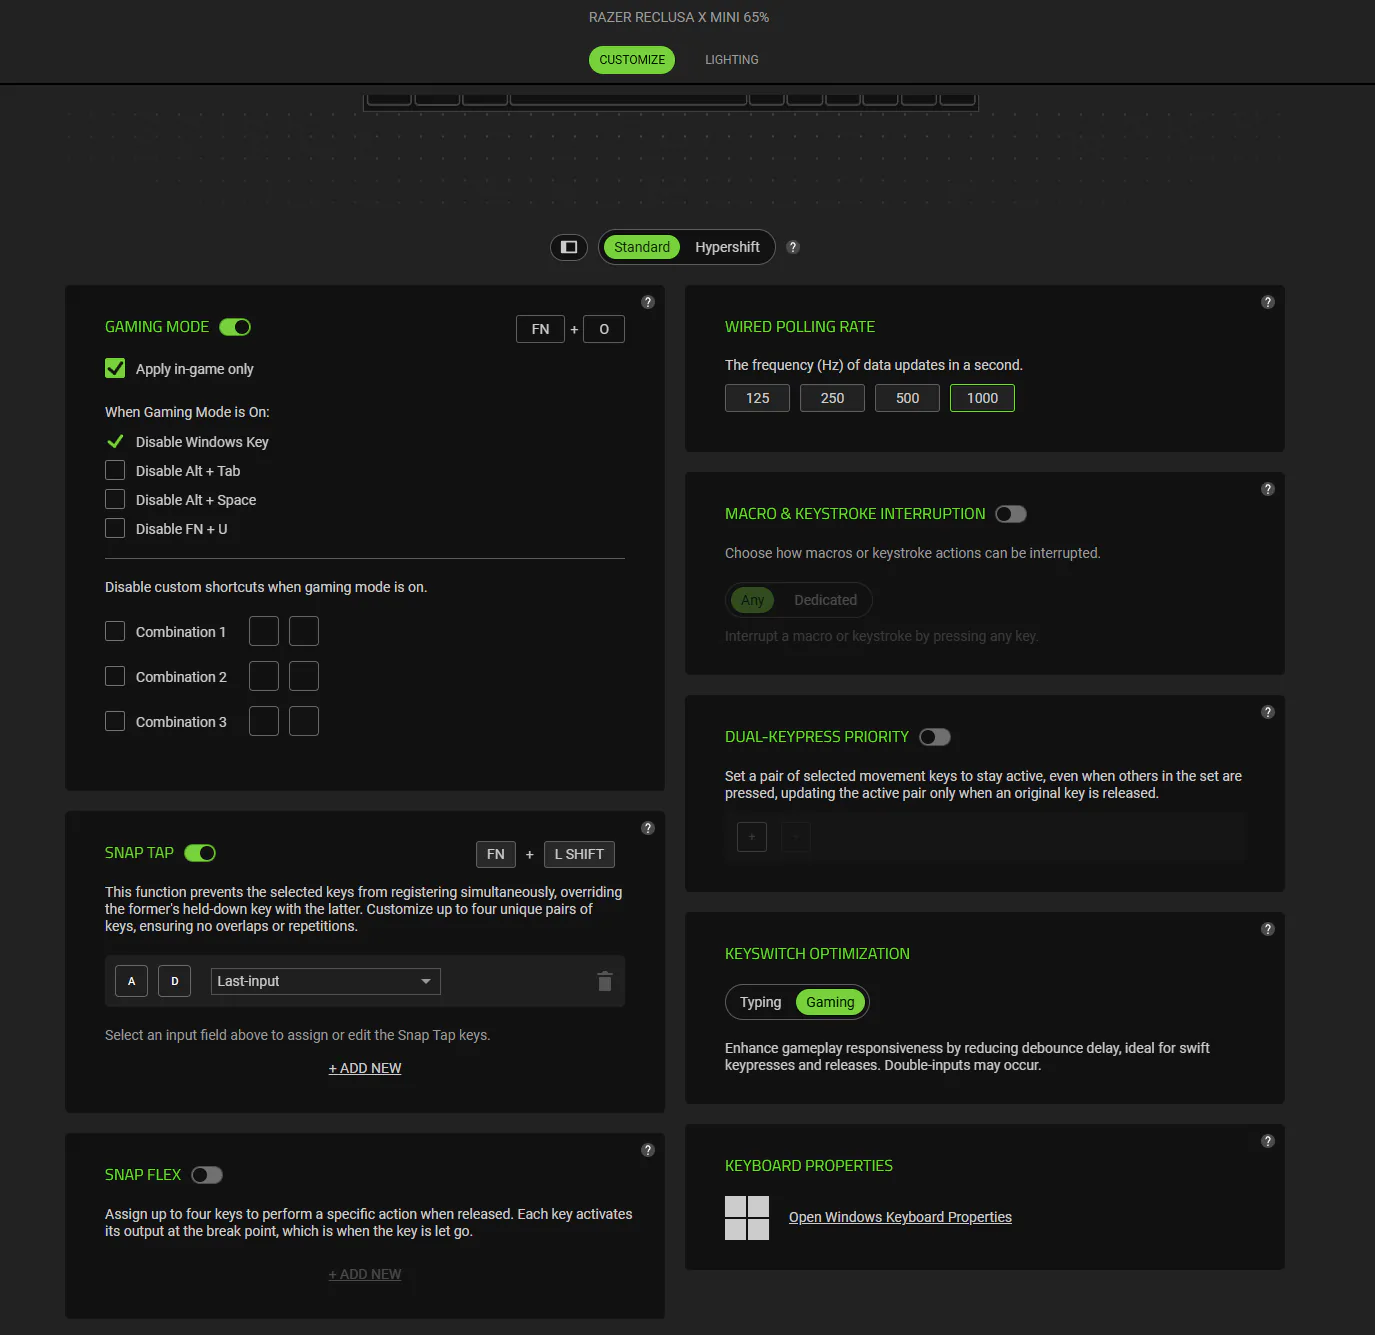The height and width of the screenshot is (1335, 1375).
Task: Switch to the Lighting tab
Action: [732, 60]
